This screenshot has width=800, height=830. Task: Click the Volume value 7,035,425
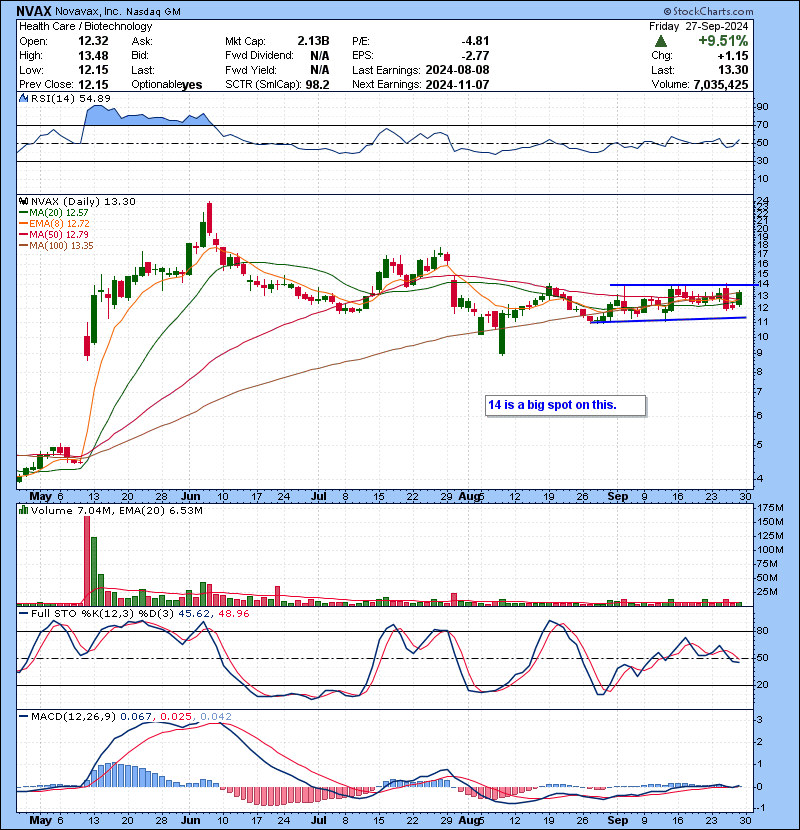(x=721, y=84)
